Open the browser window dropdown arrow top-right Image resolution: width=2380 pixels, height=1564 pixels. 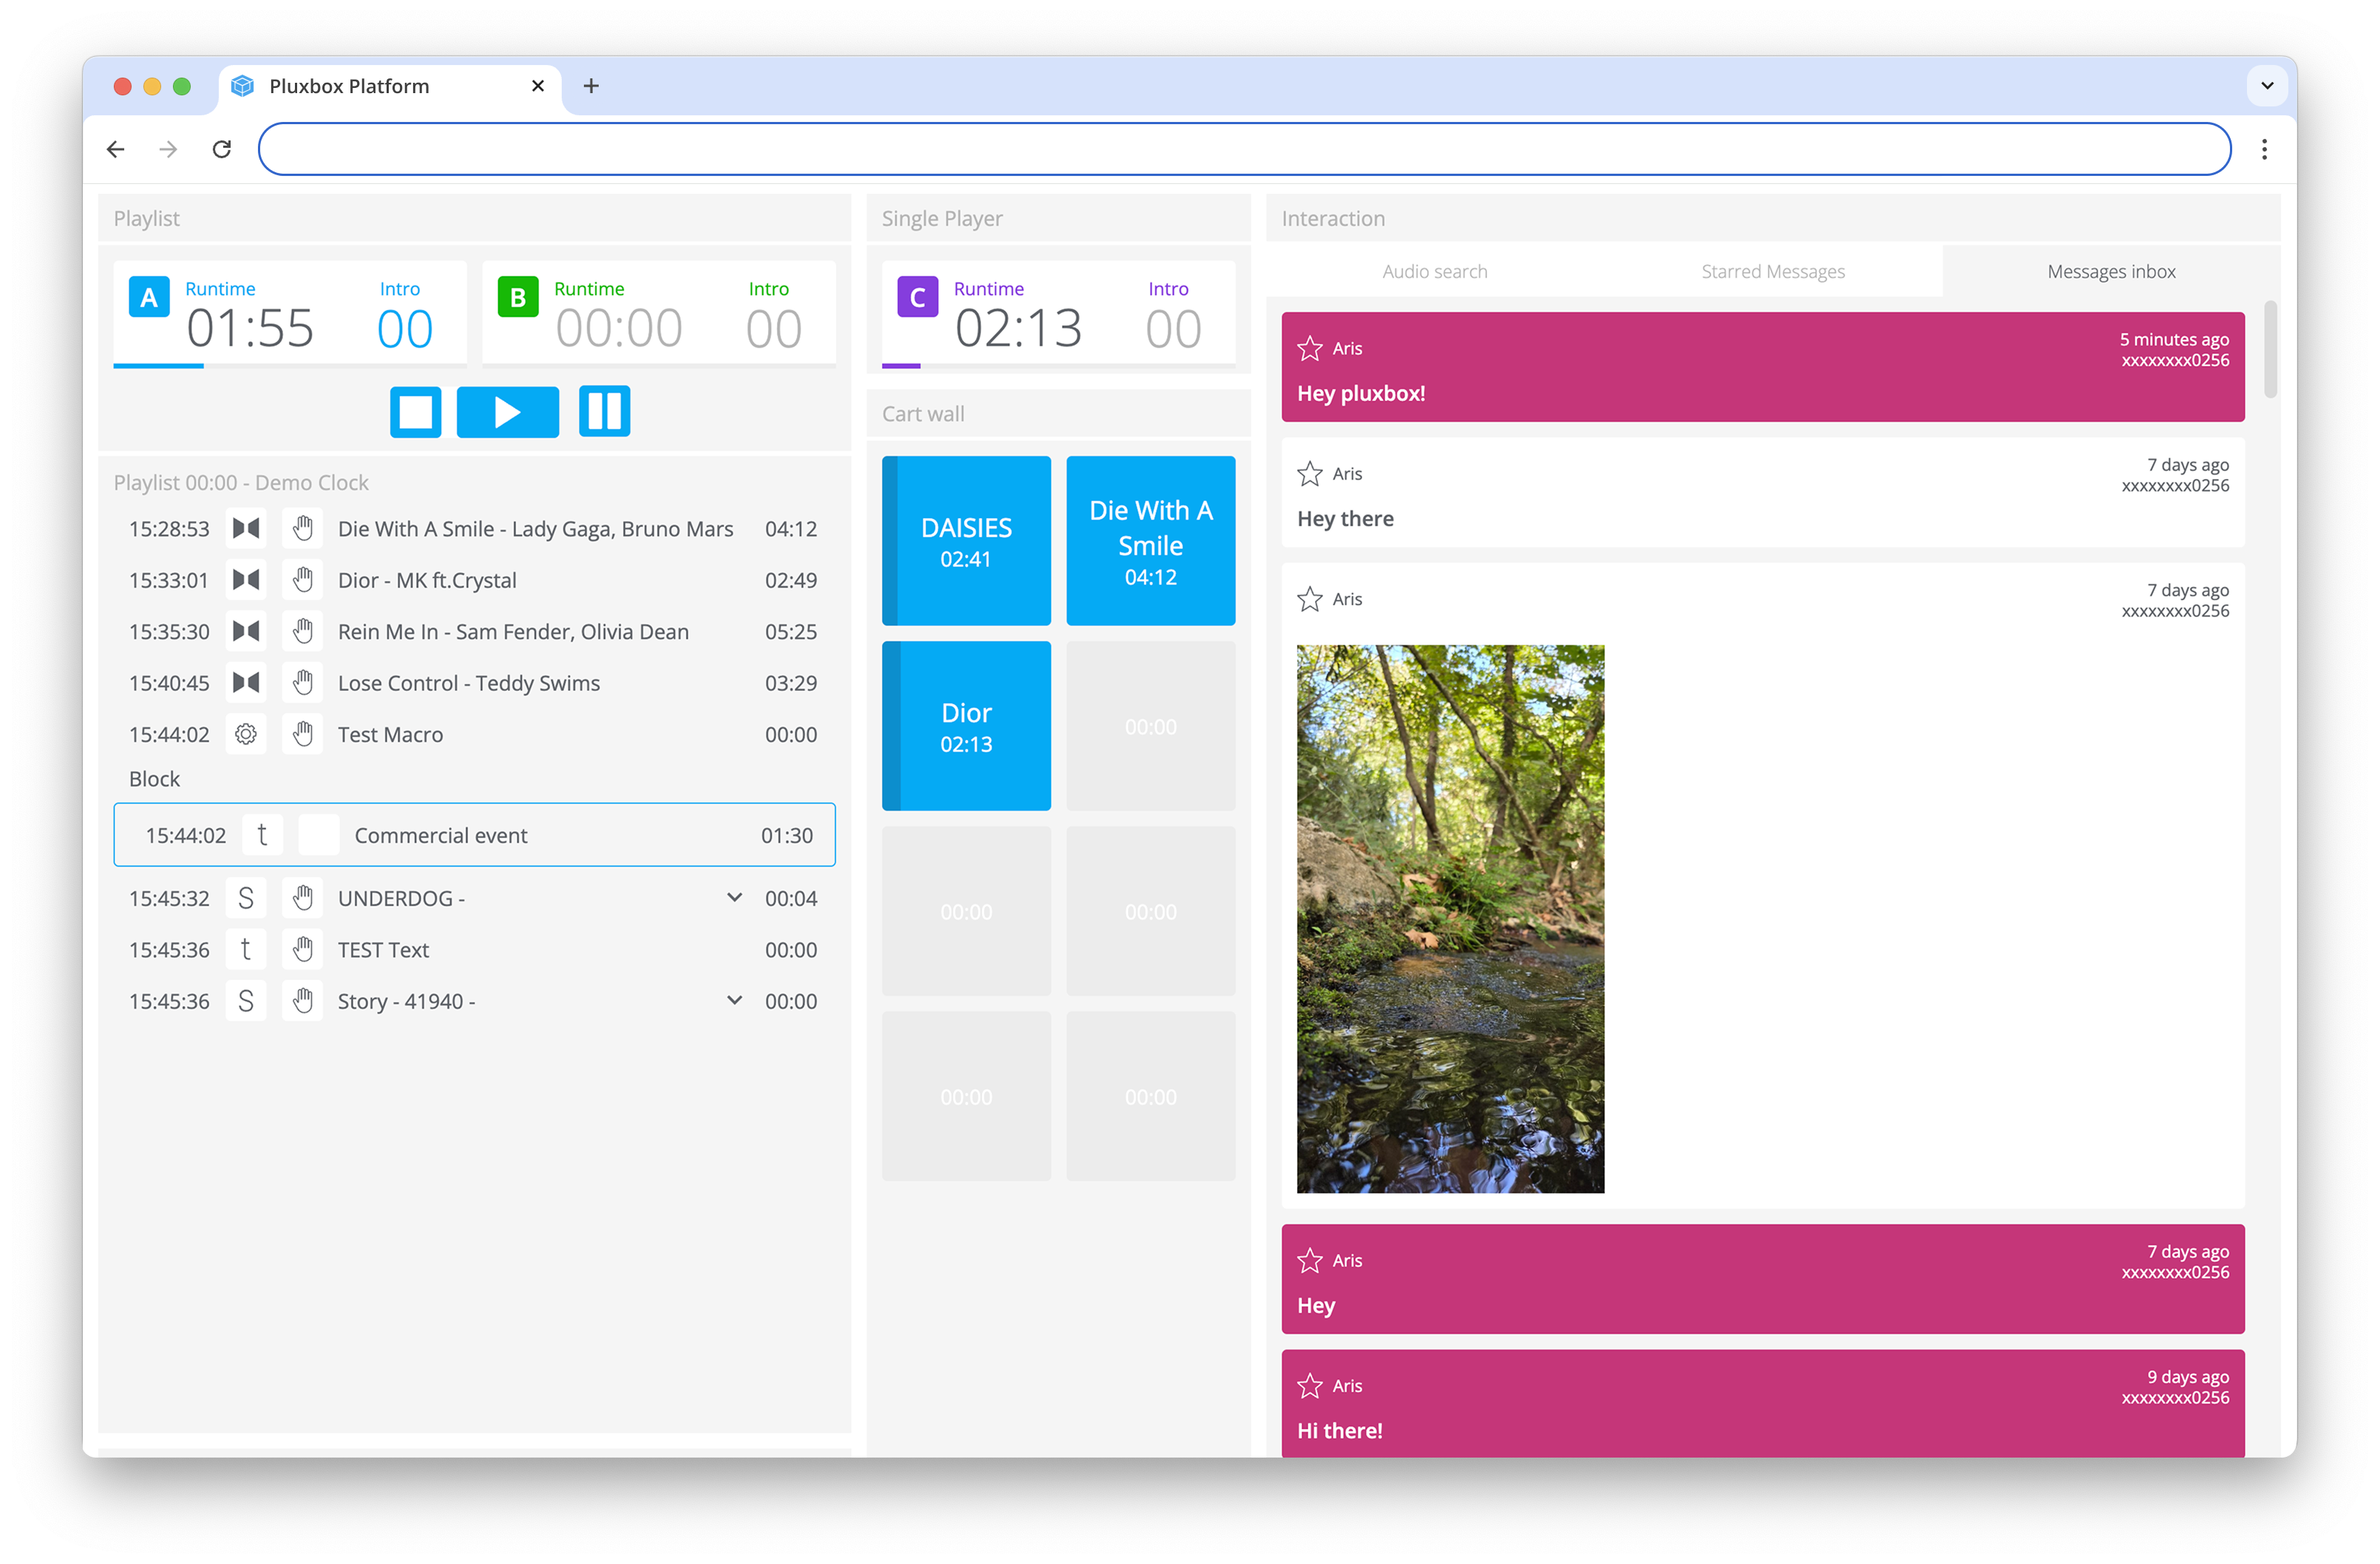tap(2266, 86)
